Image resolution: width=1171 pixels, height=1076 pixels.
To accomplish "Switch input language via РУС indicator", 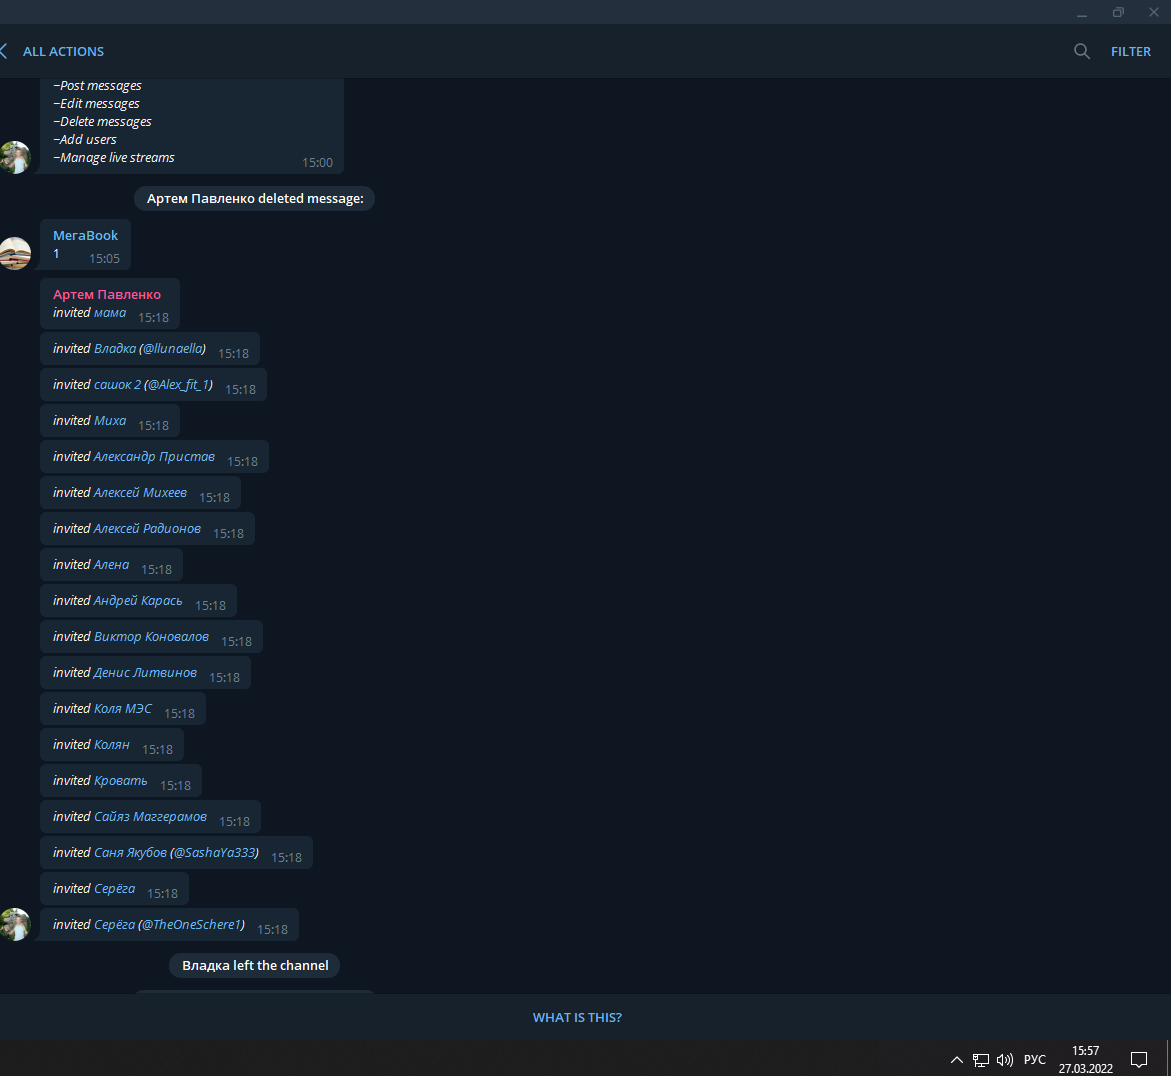I will [1034, 1060].
